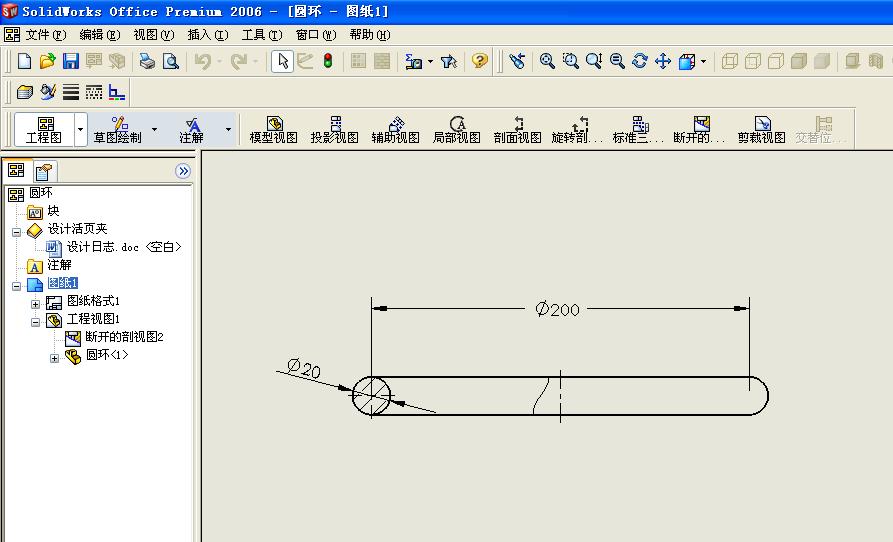Click Zoom to Area icon
This screenshot has width=893, height=542.
click(571, 61)
